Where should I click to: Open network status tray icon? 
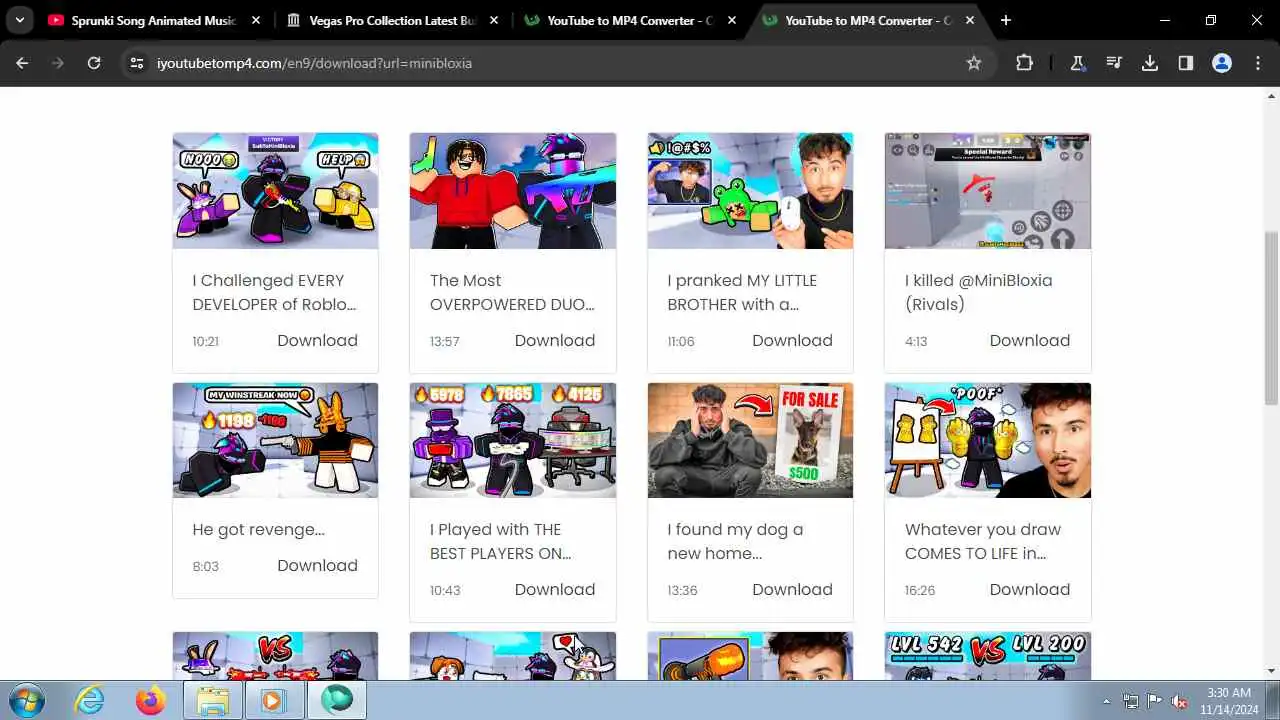coord(1131,701)
